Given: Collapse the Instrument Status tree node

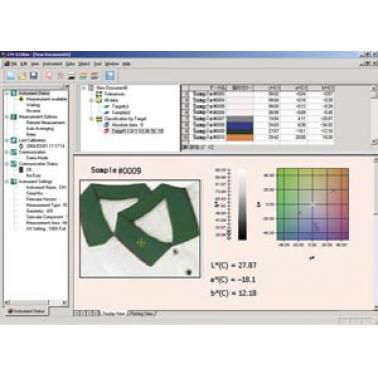Looking at the screenshot, I should click(7, 93).
